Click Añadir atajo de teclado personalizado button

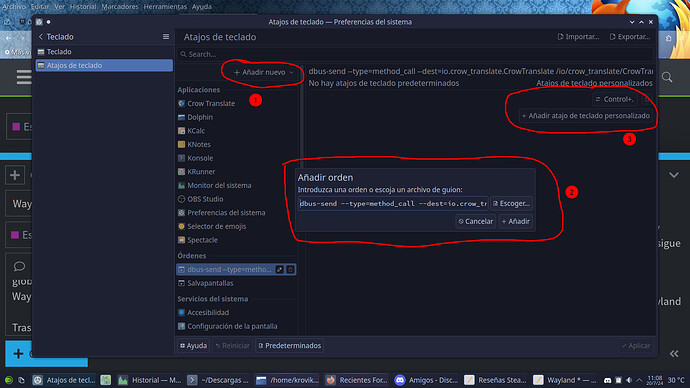tap(585, 116)
